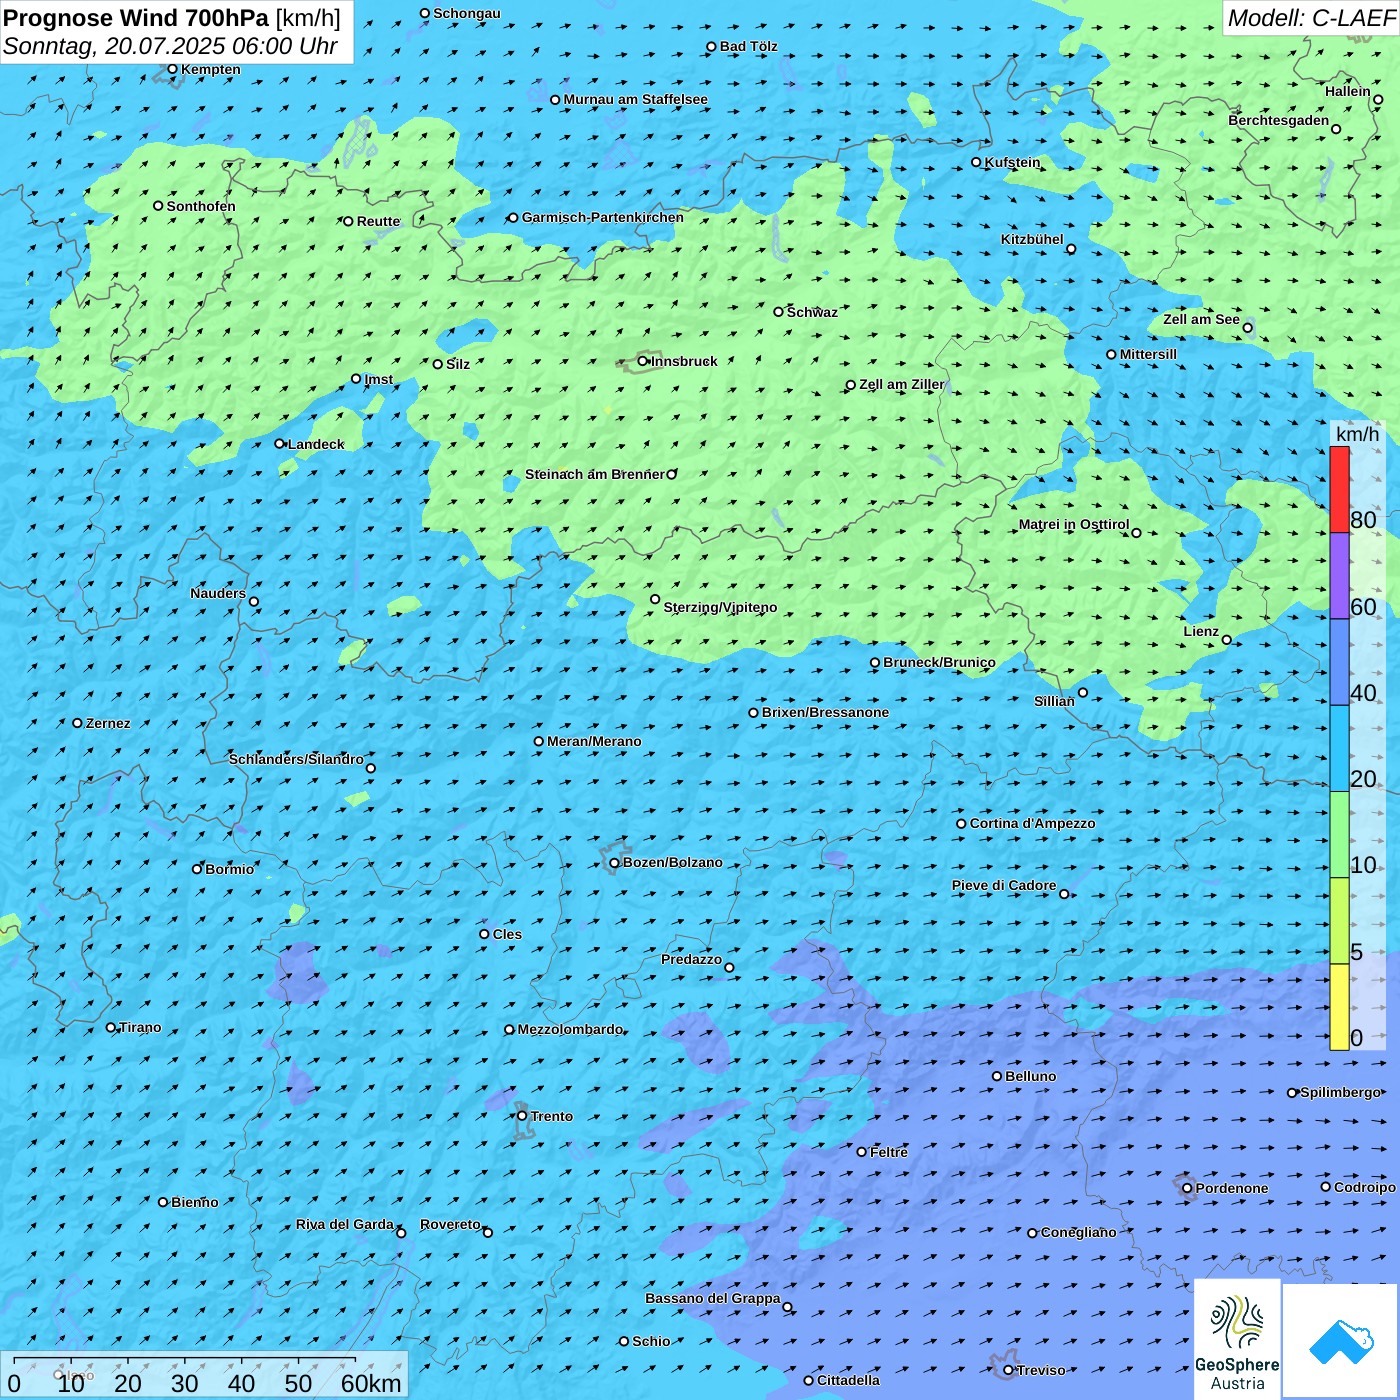Click the Sillian city marker
1400x1400 pixels.
point(1083,692)
